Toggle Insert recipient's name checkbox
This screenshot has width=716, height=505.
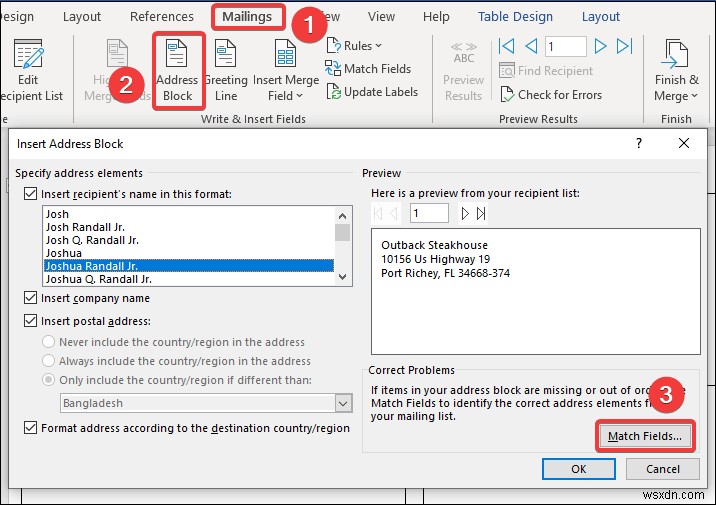pyautogui.click(x=30, y=194)
